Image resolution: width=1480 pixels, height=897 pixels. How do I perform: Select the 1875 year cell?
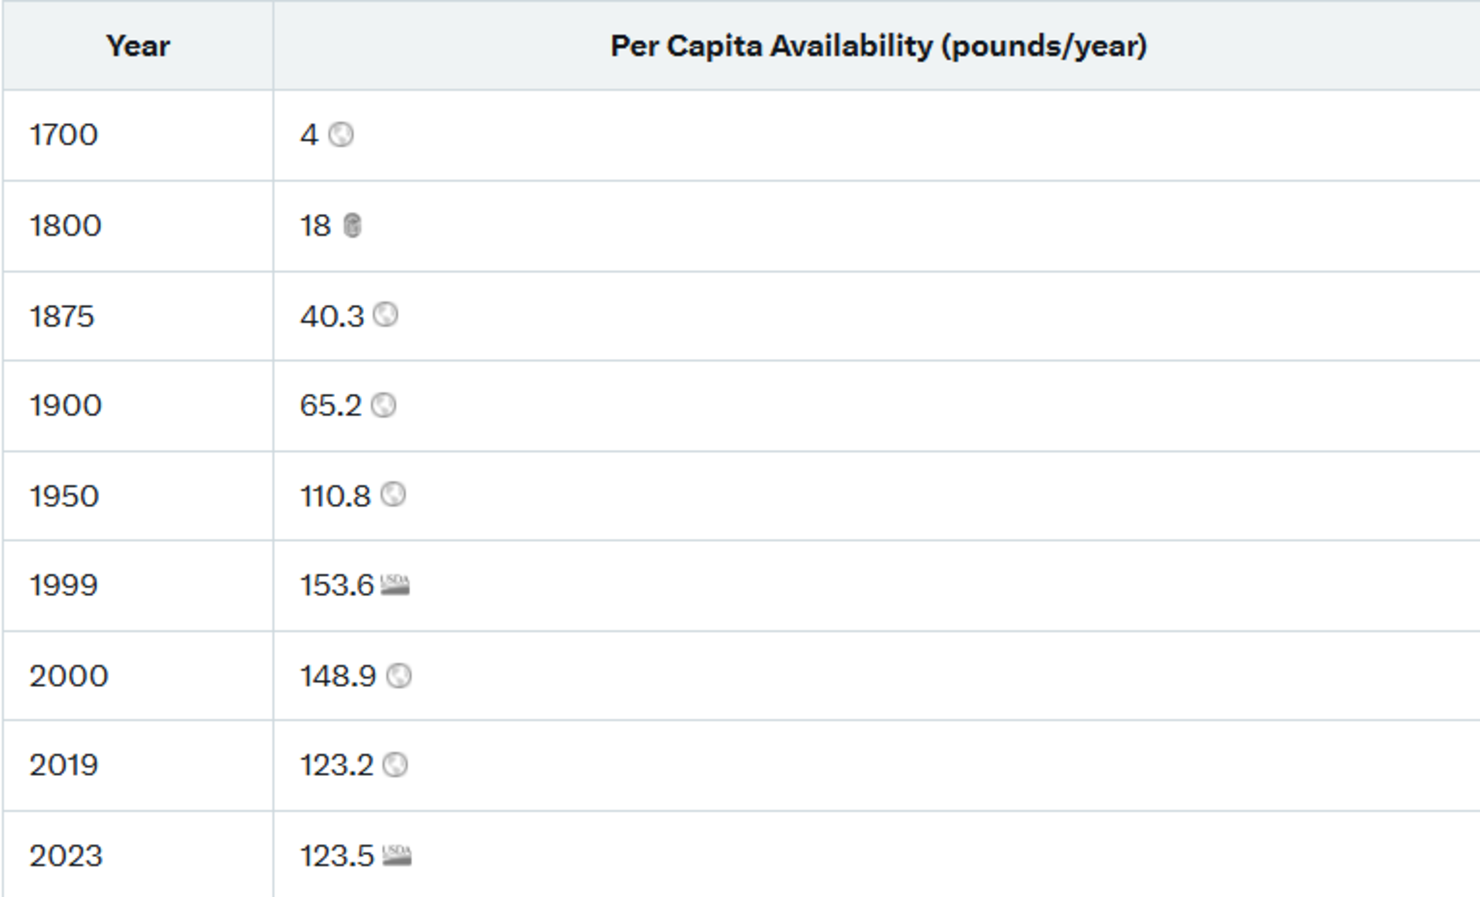pyautogui.click(x=138, y=316)
